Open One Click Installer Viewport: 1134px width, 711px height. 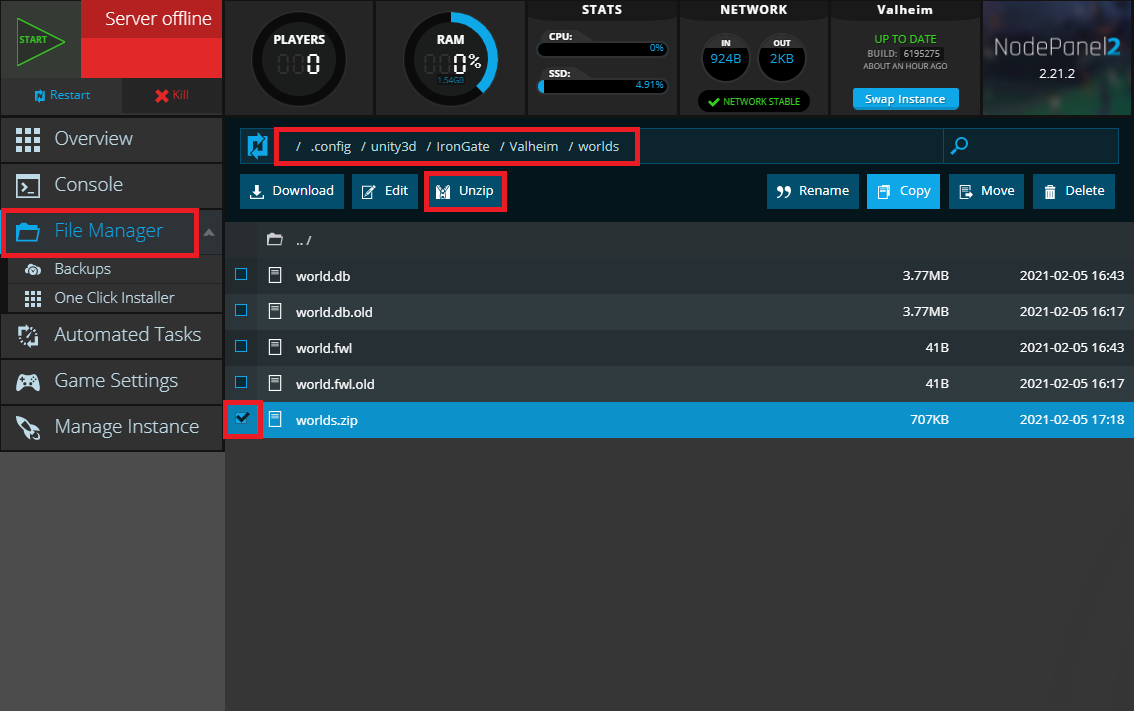pyautogui.click(x=114, y=298)
